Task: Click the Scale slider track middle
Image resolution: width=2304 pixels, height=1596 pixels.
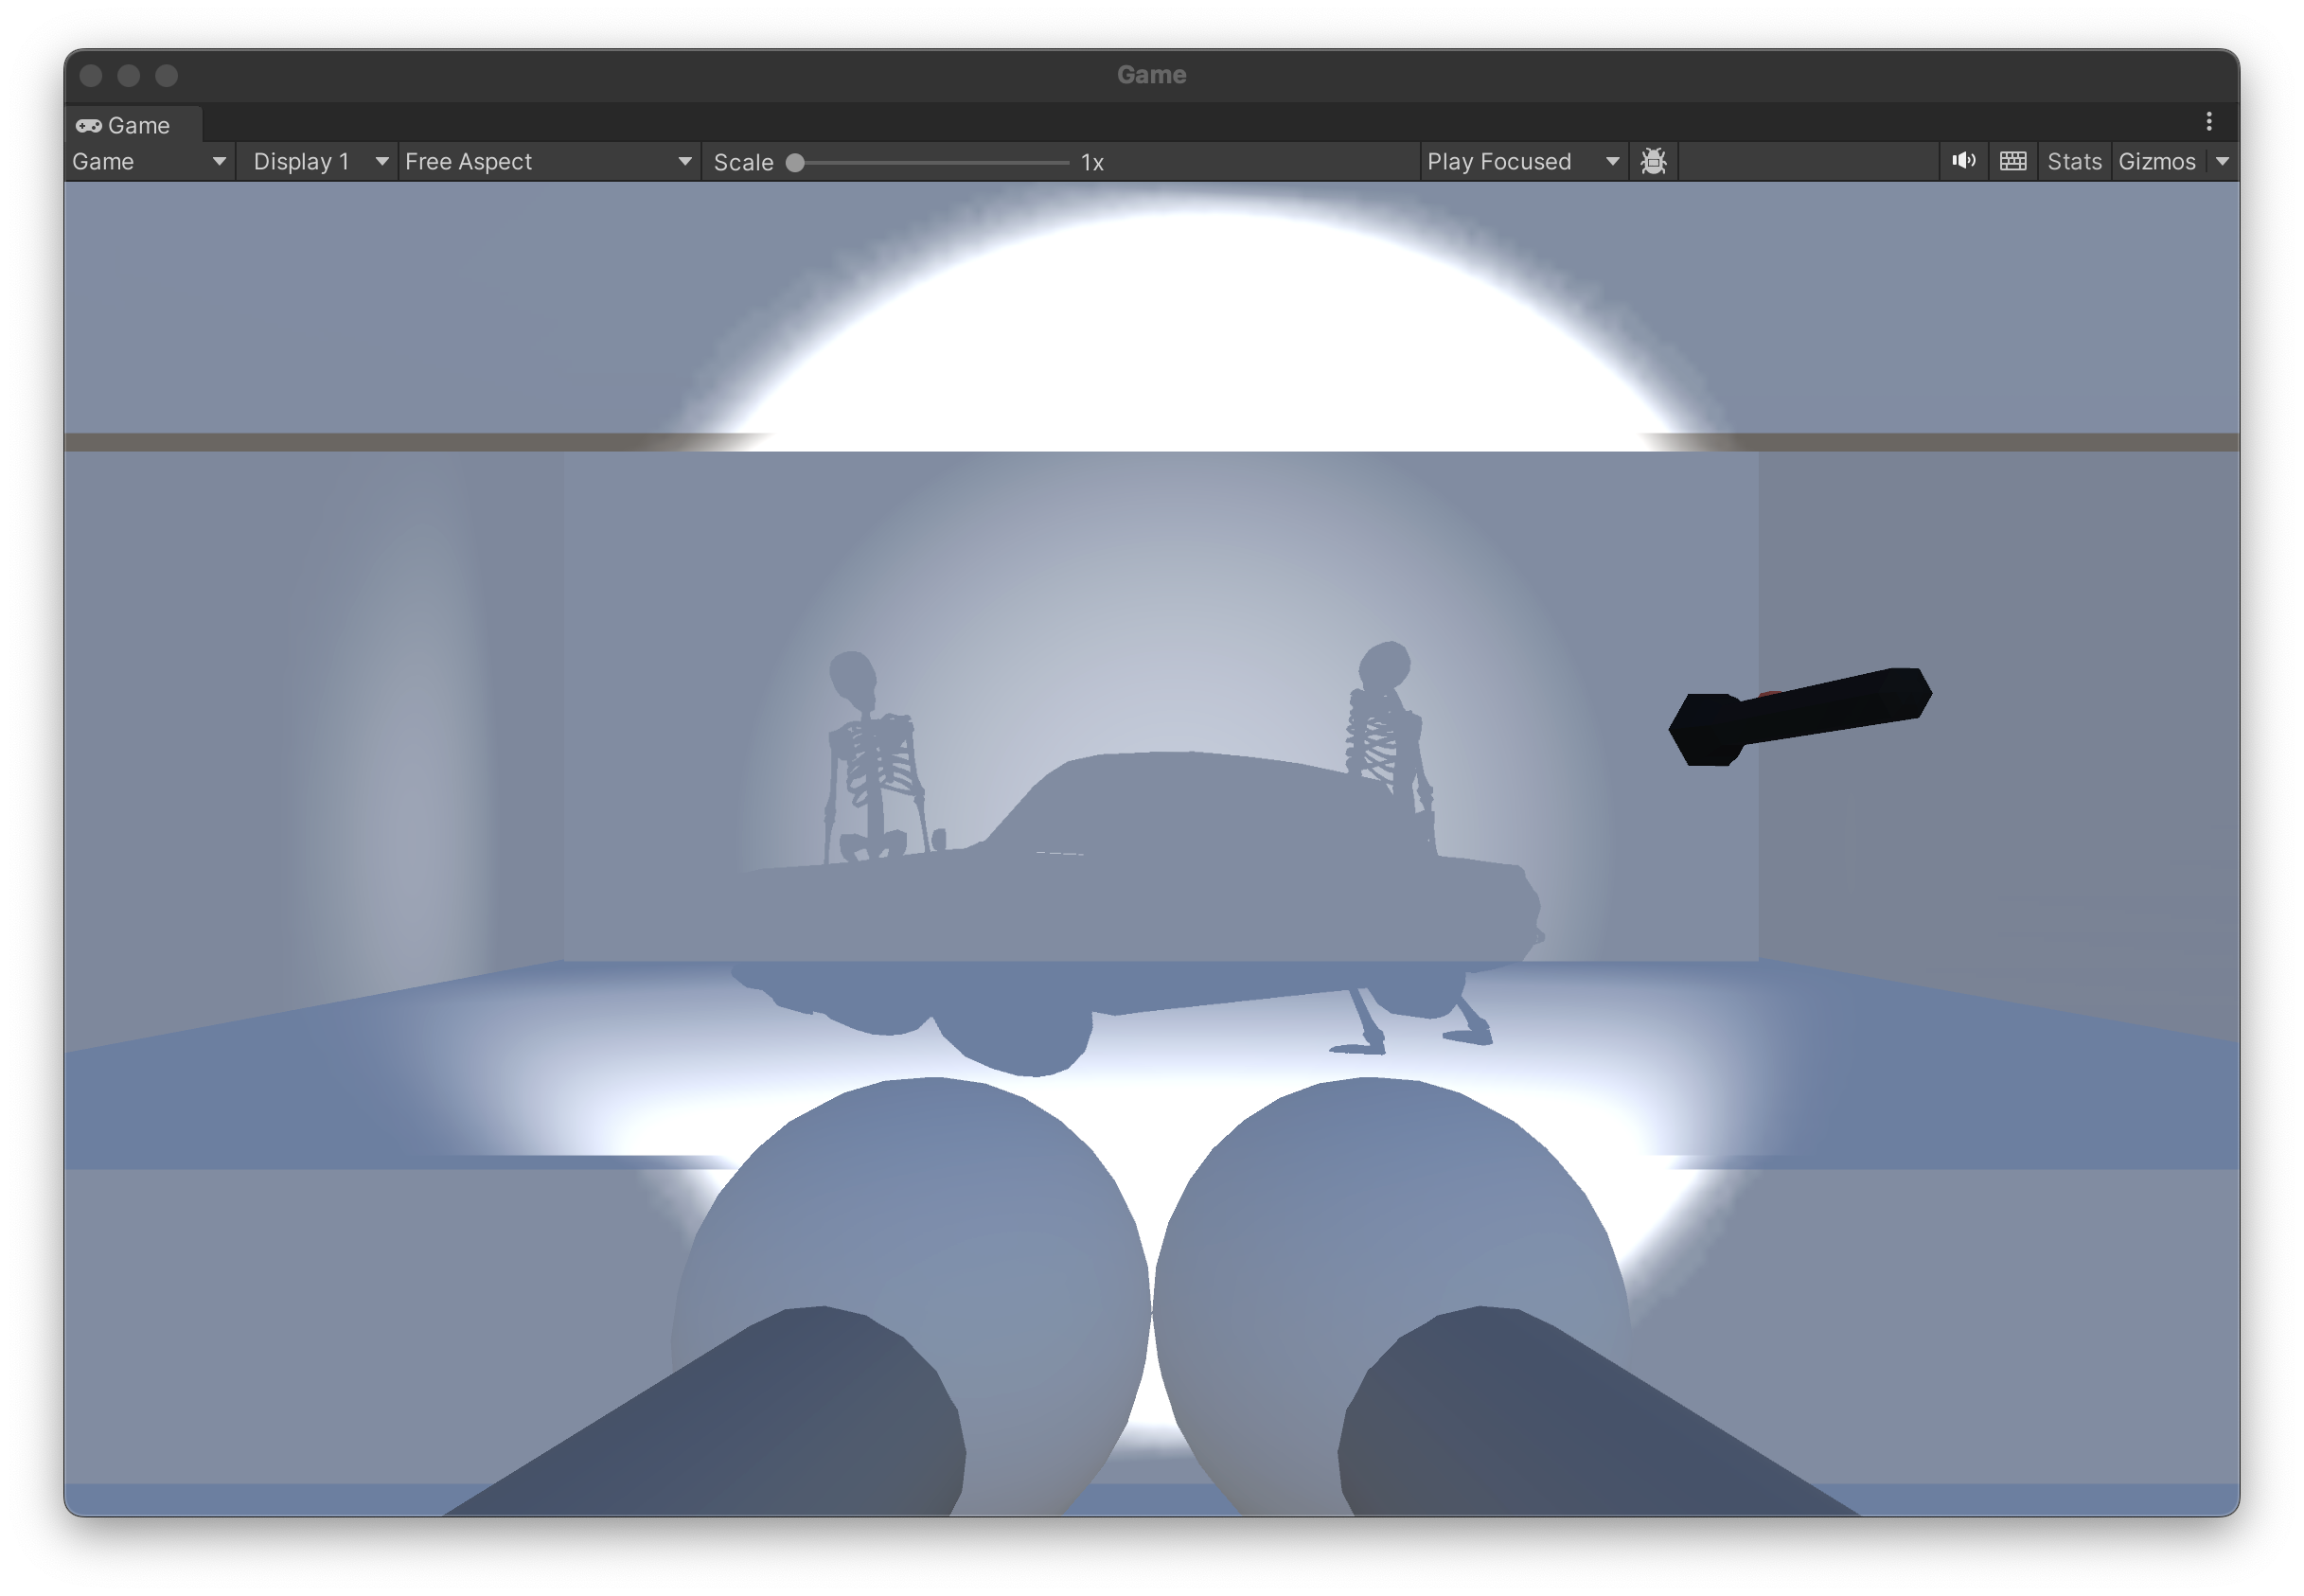Action: (932, 162)
